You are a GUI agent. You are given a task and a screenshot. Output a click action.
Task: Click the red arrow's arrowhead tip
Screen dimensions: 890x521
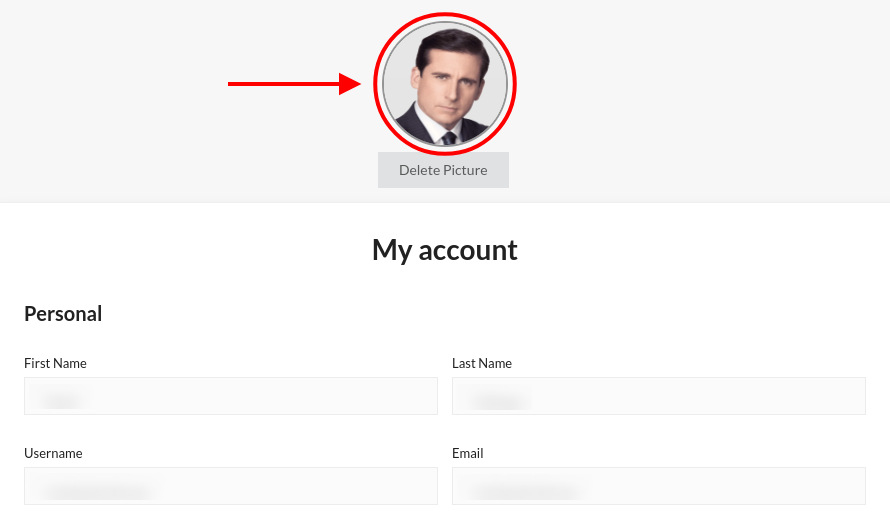click(356, 84)
